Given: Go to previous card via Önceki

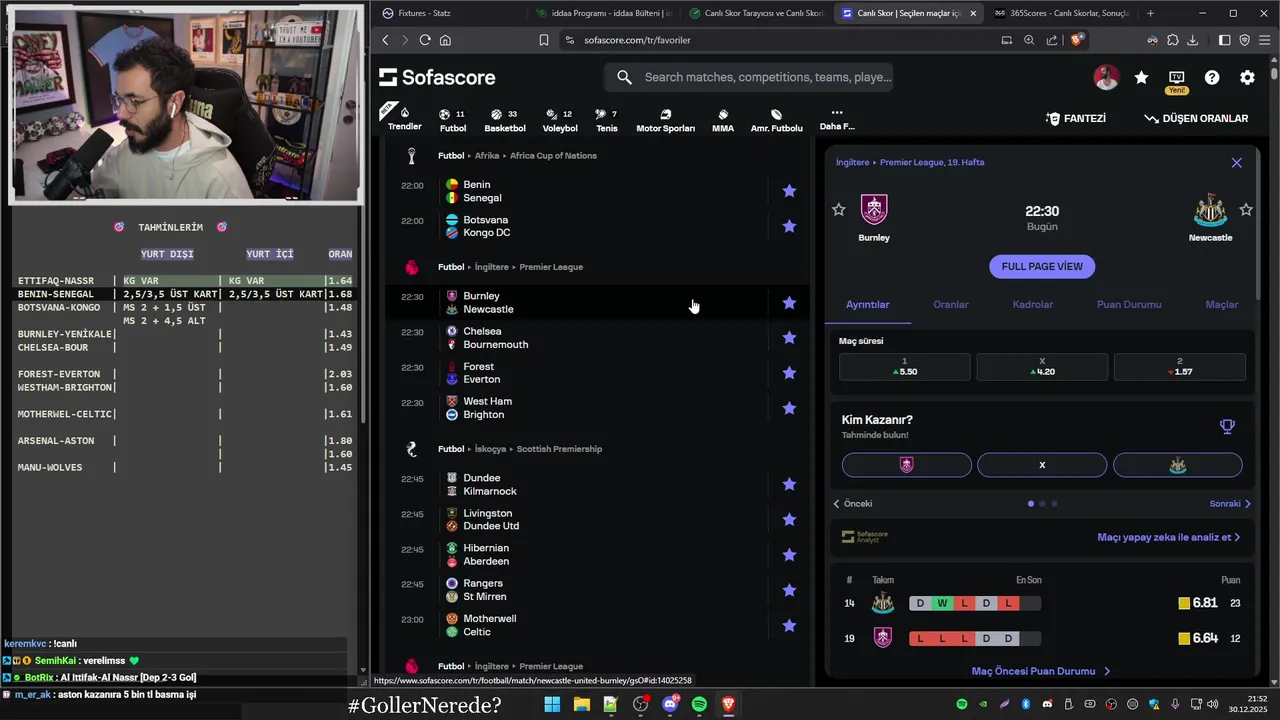Looking at the screenshot, I should pos(853,504).
